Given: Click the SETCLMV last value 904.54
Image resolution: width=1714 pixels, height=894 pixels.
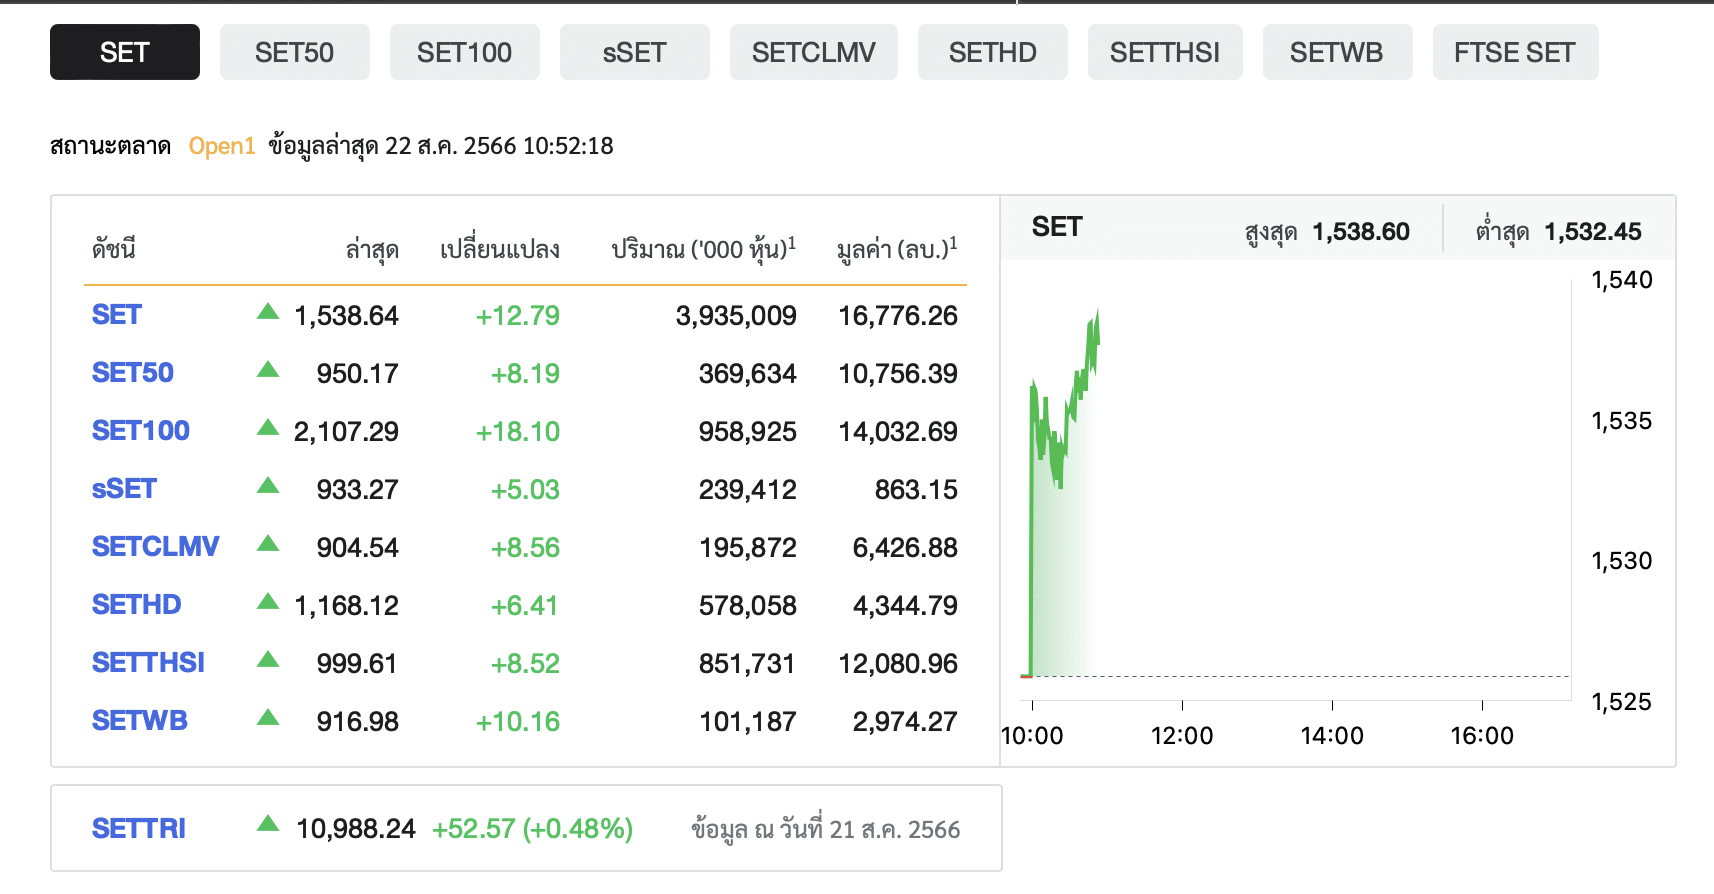Looking at the screenshot, I should (x=357, y=548).
